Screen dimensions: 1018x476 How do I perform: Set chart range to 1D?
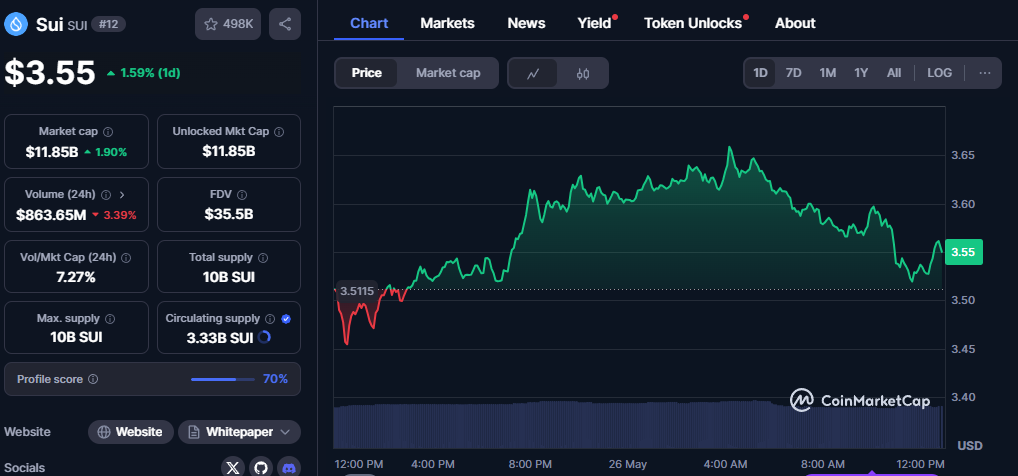tap(760, 73)
